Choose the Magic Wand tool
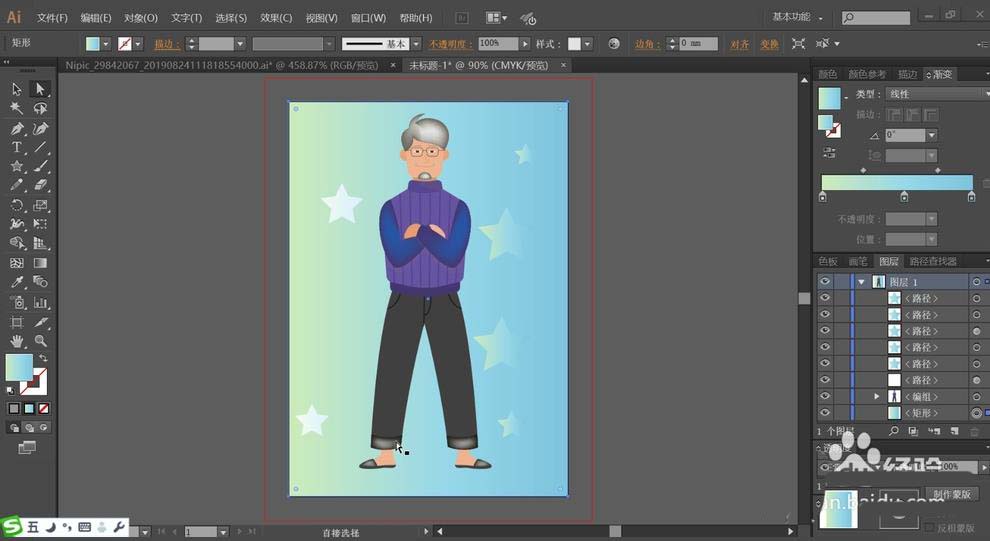990x541 pixels. click(17, 109)
